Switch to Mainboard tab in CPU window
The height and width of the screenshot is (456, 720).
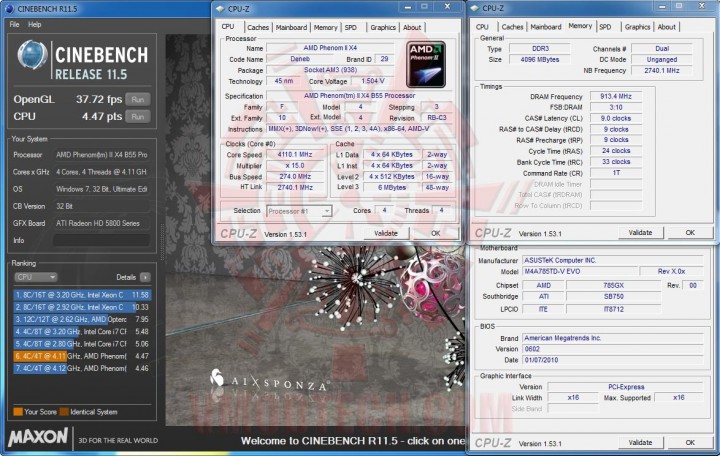pos(291,28)
